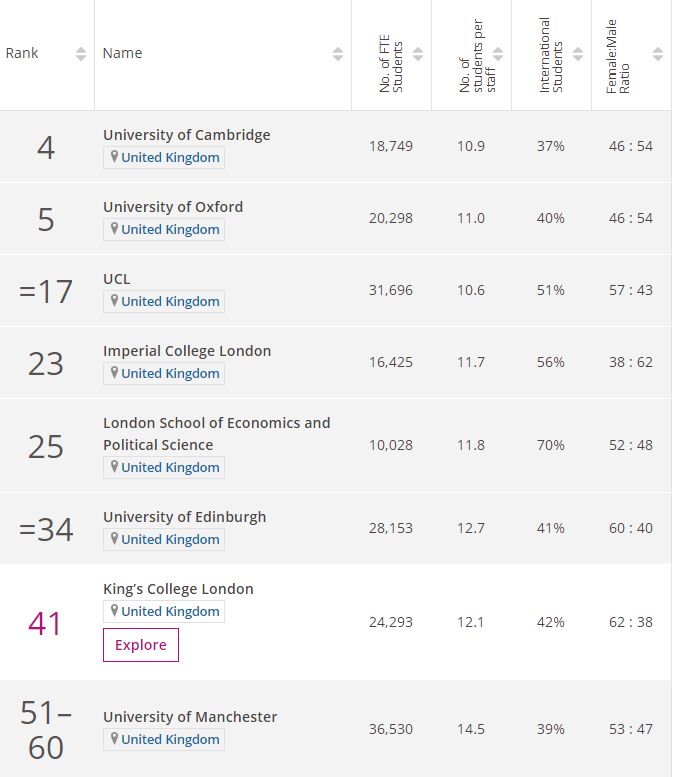673x777 pixels.
Task: Open University of Manchester link
Action: (190, 717)
